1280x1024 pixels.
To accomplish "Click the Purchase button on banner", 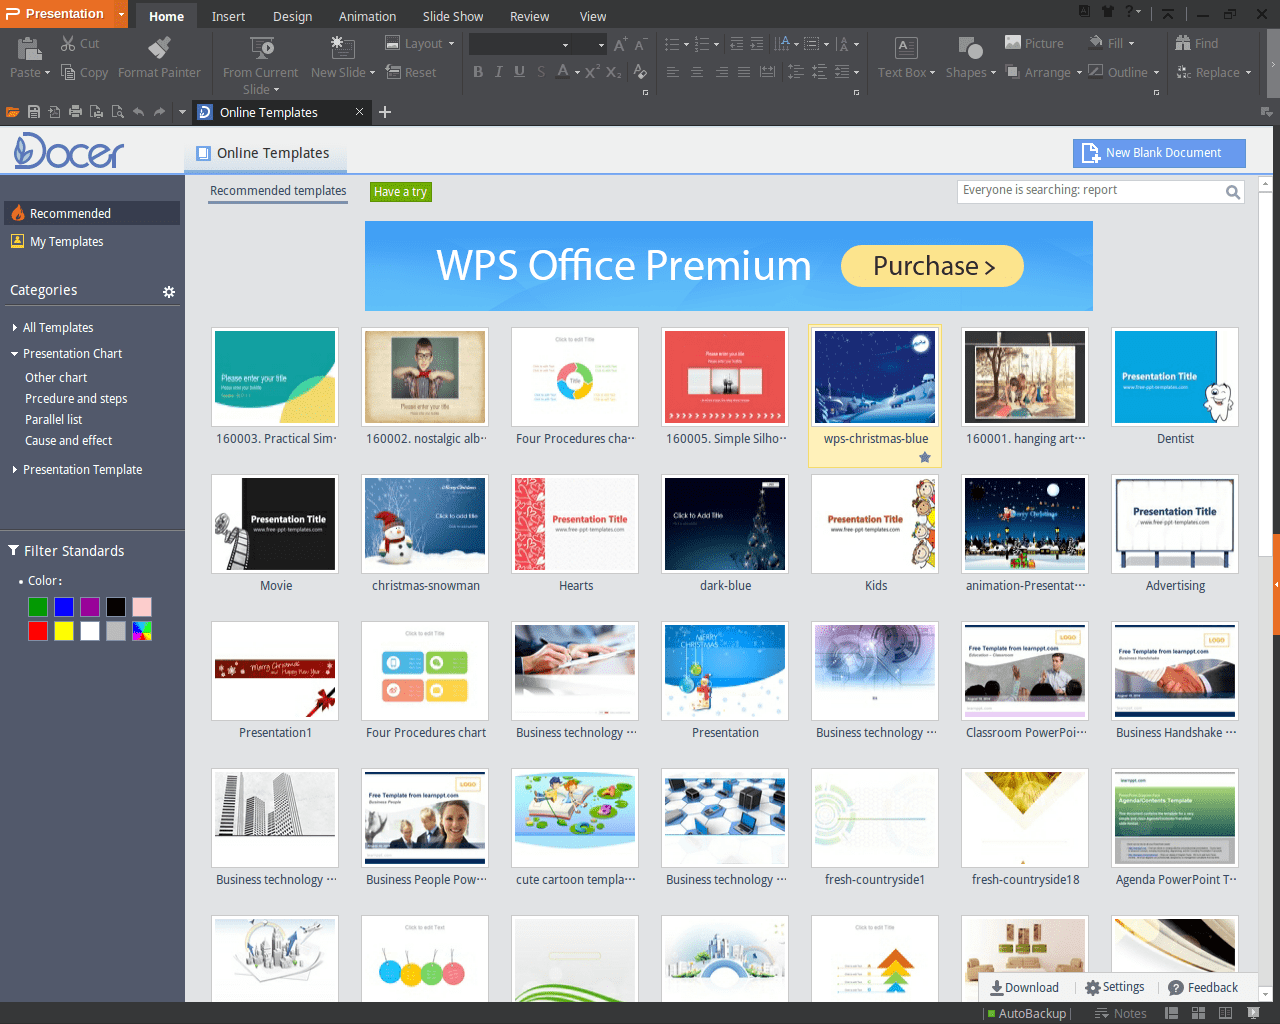I will 932,266.
